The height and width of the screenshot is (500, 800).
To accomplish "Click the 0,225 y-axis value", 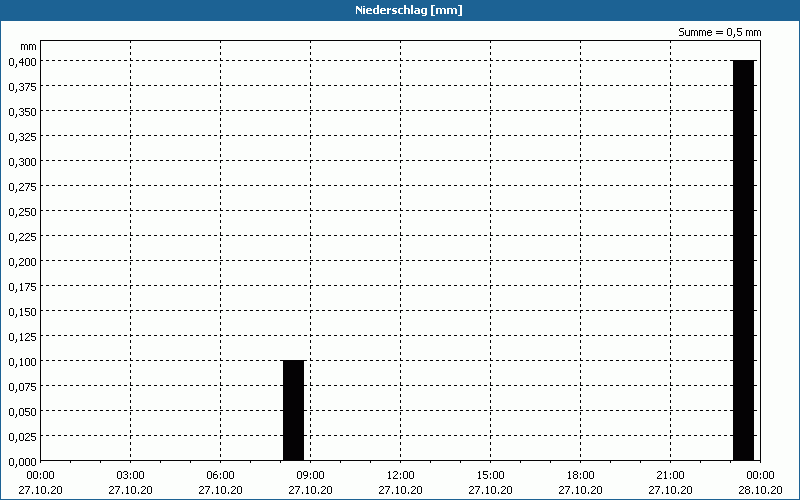I will 22,237.
